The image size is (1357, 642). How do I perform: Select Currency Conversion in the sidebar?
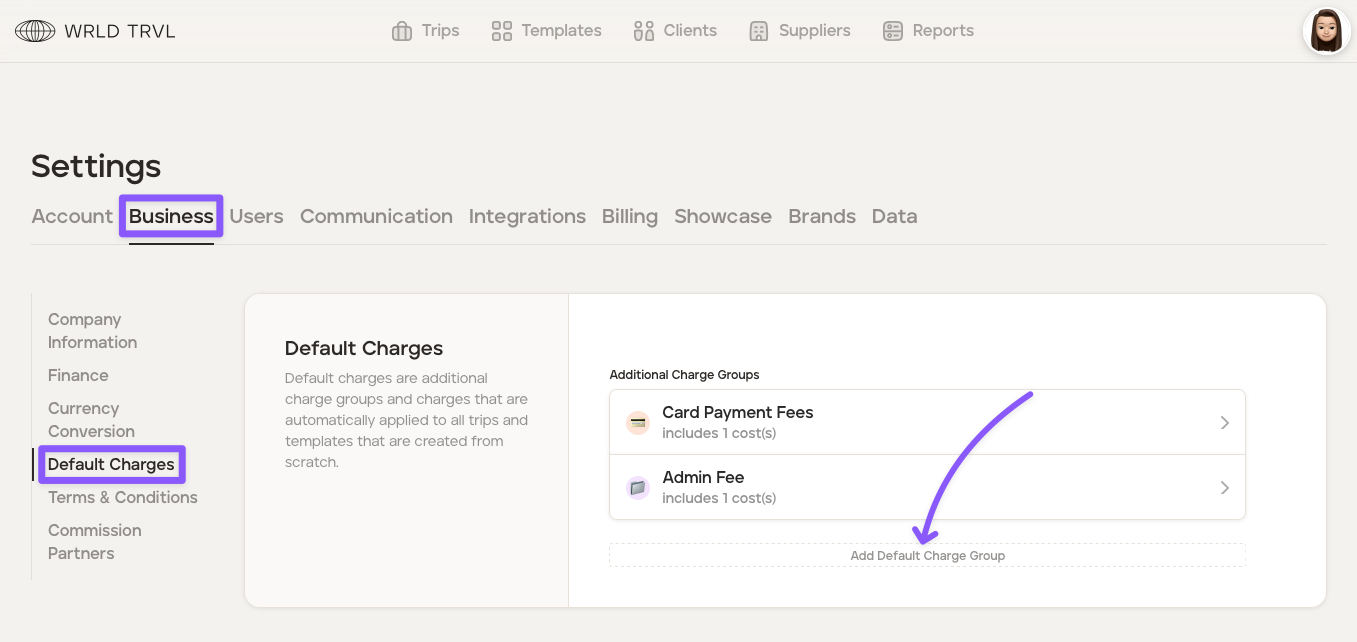(91, 420)
